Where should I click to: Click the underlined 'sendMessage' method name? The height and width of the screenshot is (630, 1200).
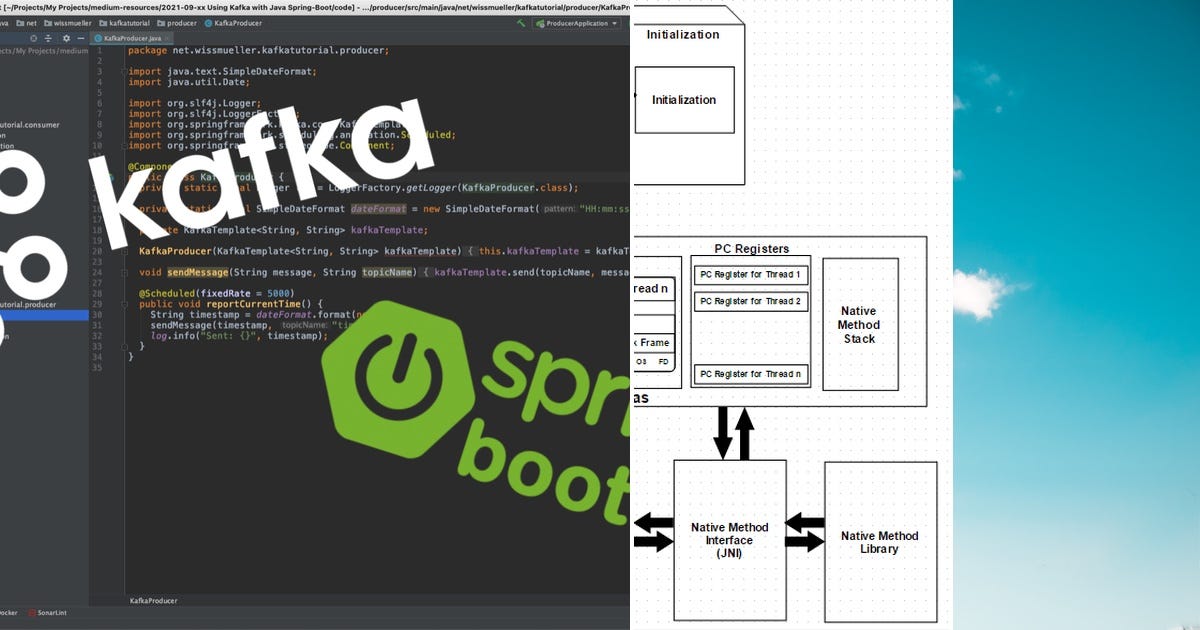(197, 272)
